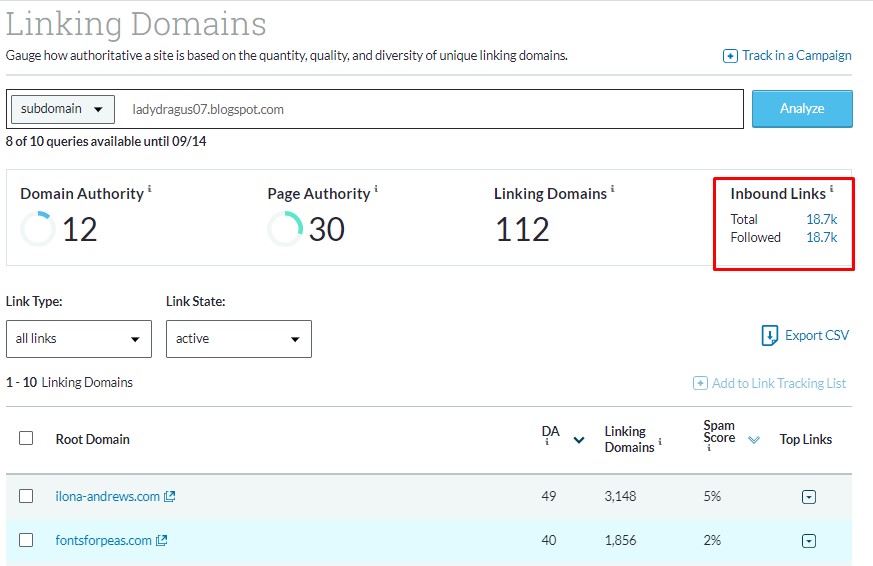Click the DA column info icon
The width and height of the screenshot is (873, 566).
547,442
